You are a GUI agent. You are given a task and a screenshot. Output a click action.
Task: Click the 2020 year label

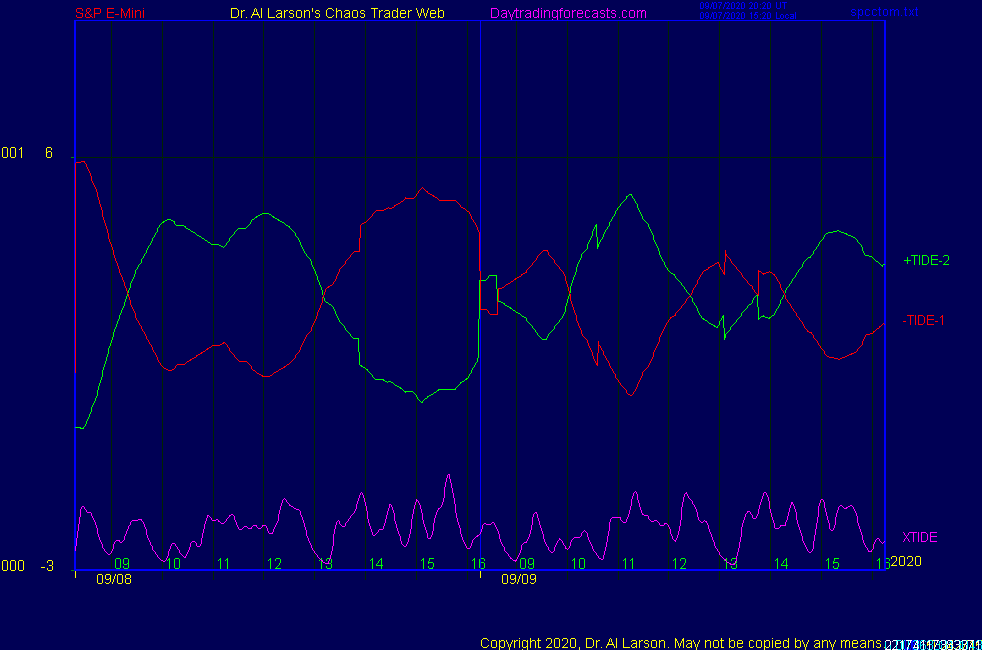[905, 561]
